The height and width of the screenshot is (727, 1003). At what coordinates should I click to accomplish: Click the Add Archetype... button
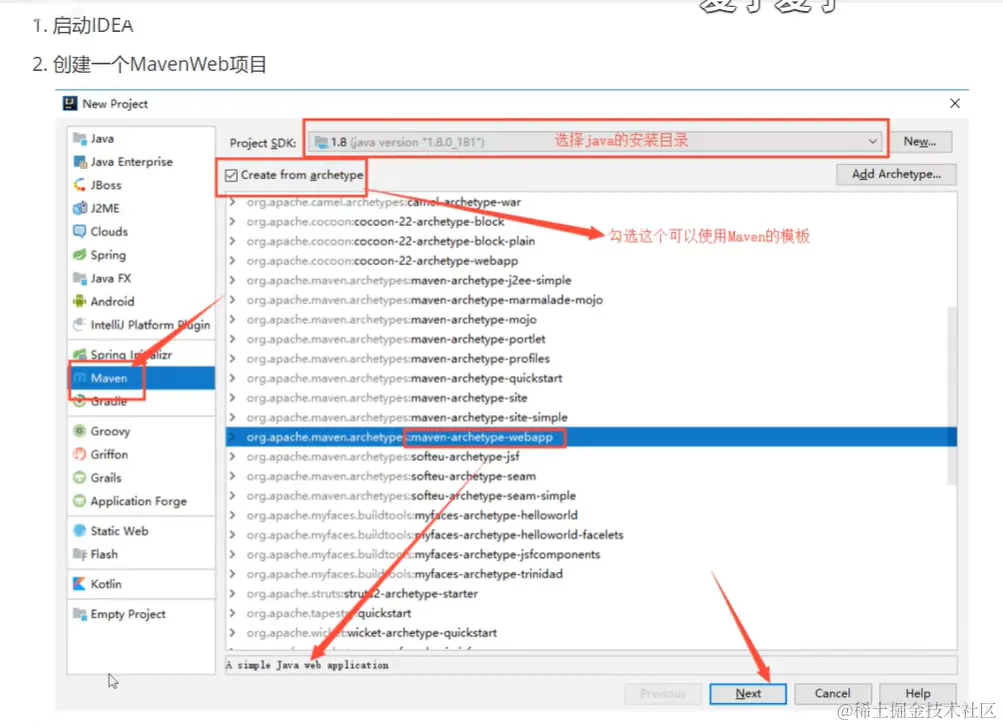point(896,174)
